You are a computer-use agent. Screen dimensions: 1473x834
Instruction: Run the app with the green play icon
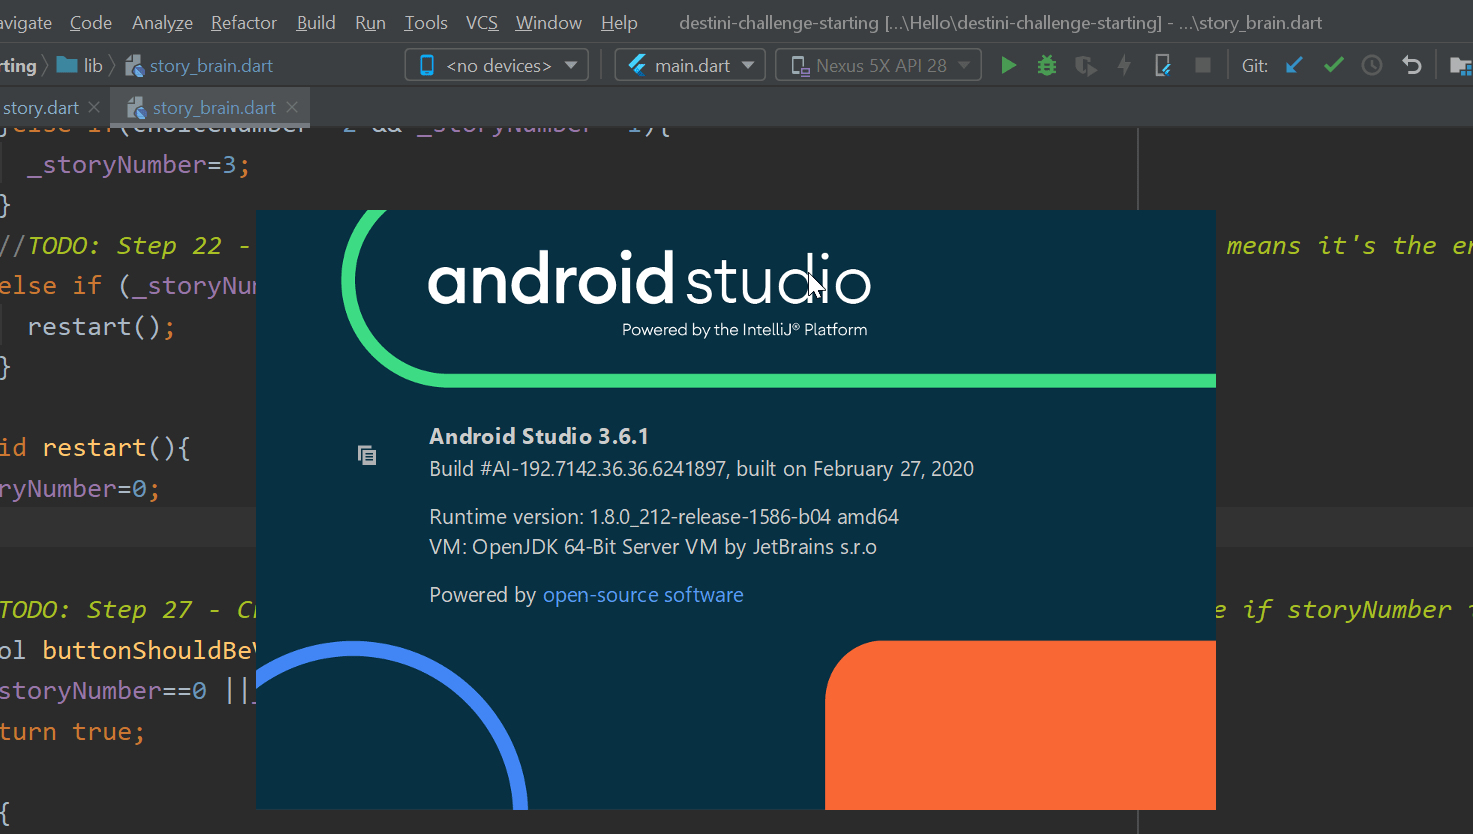click(1008, 66)
